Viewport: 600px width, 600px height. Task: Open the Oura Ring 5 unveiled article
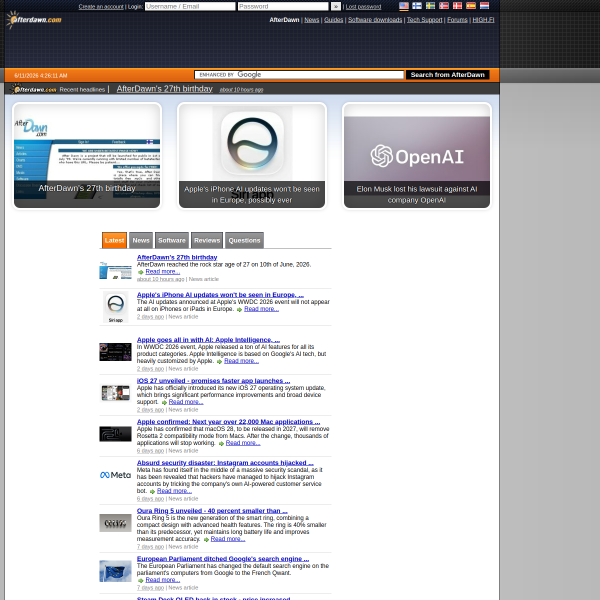point(212,511)
